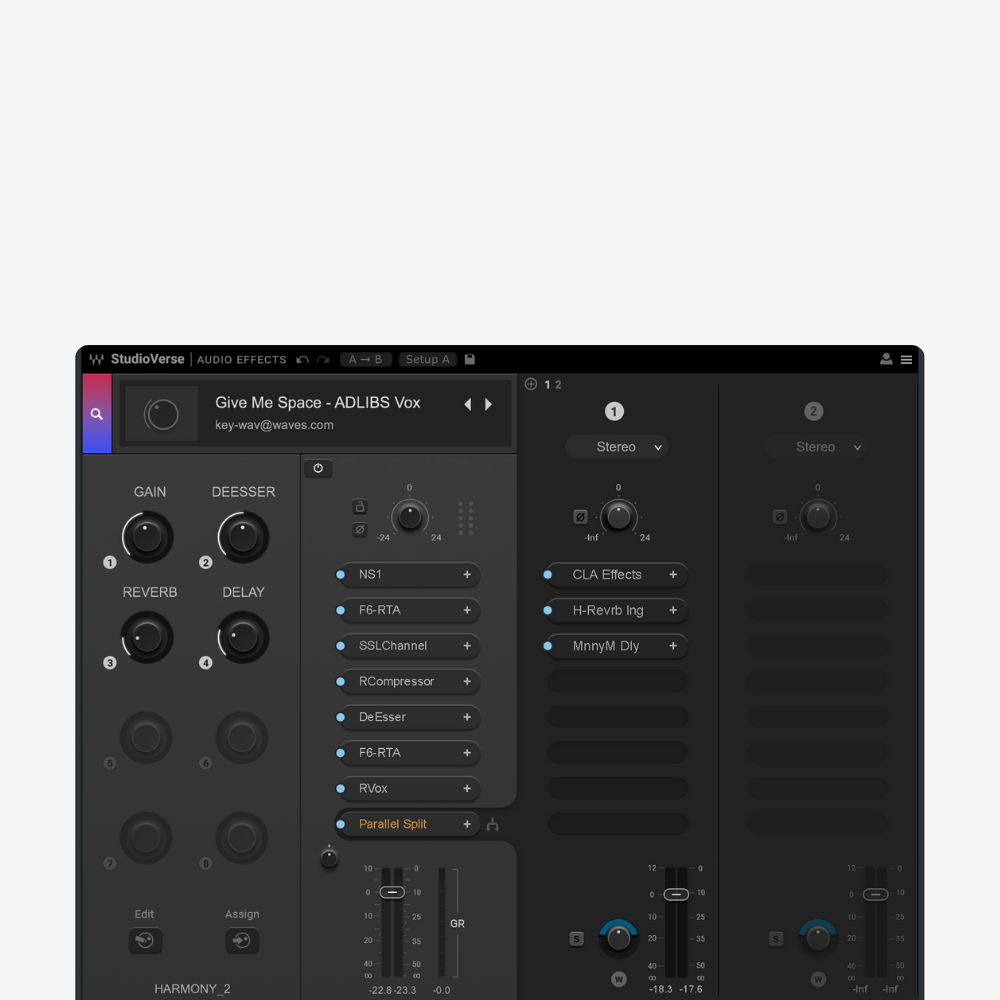Toggle solo on rack 1
Screen dimensions: 1000x1000
tap(576, 938)
